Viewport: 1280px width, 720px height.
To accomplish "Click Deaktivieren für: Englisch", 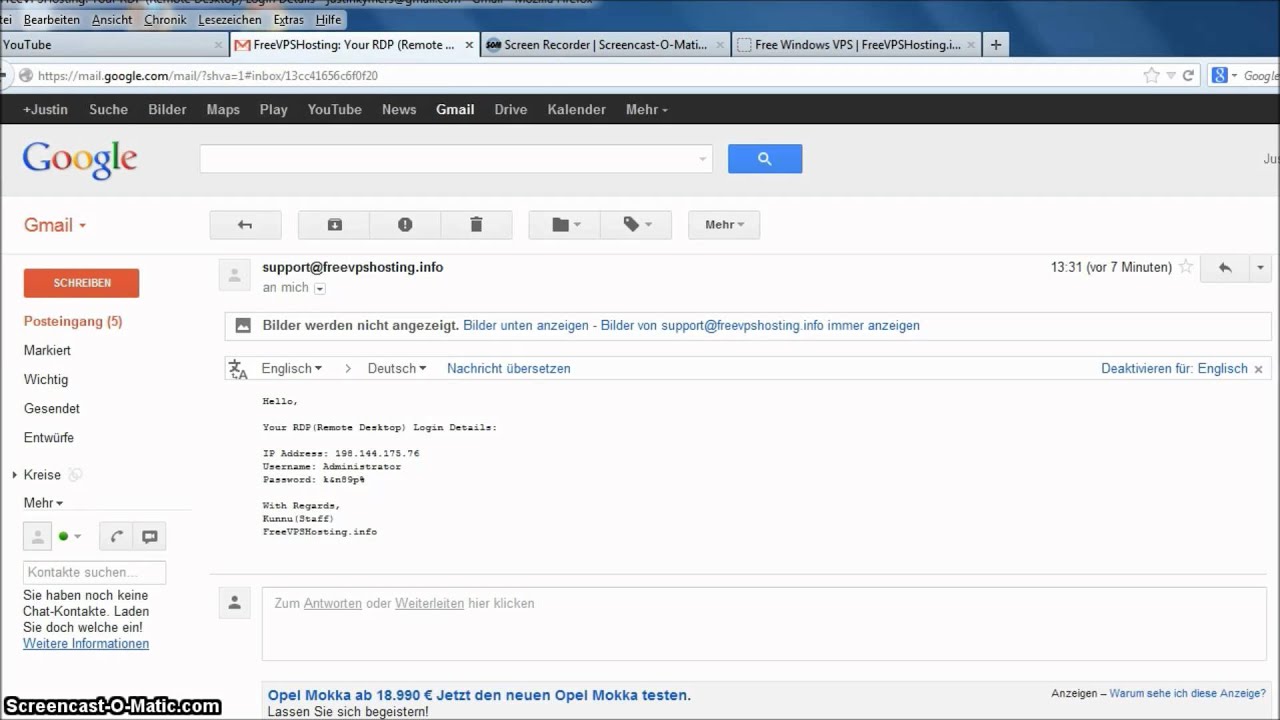I will coord(1174,368).
